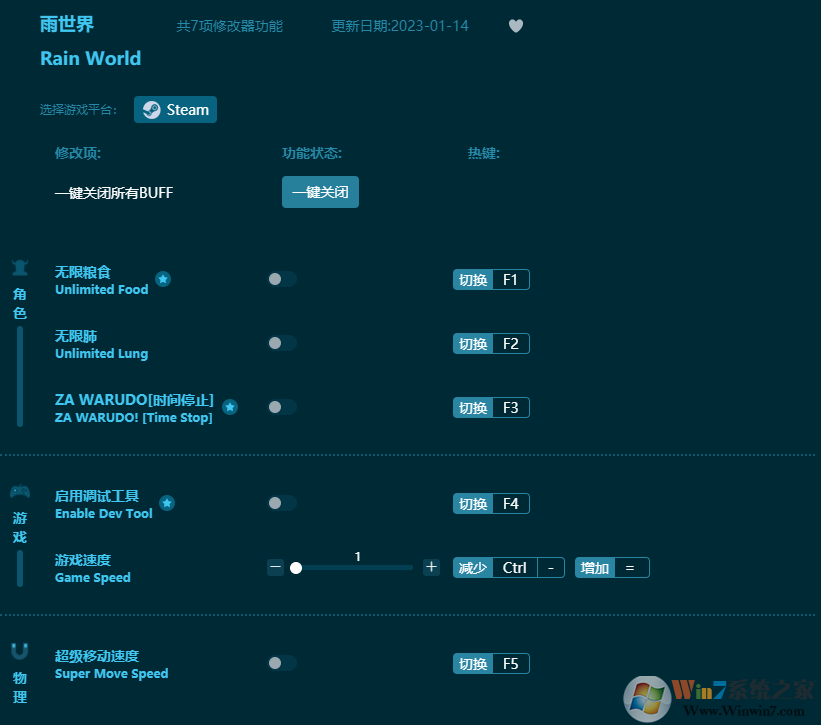
Task: Enable the ZA WARUDO Time Stop switch
Action: click(282, 407)
